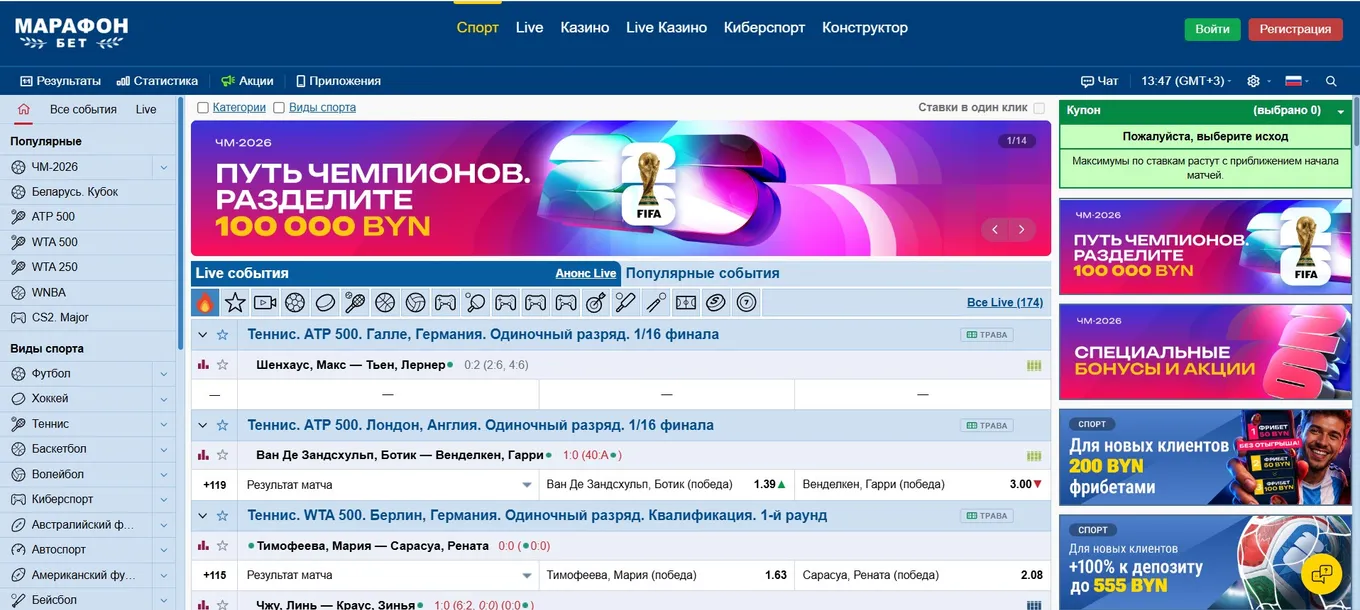Open scoreboard icon for Шенхаус — Тьен
This screenshot has height=610, width=1360.
[x=1034, y=366]
